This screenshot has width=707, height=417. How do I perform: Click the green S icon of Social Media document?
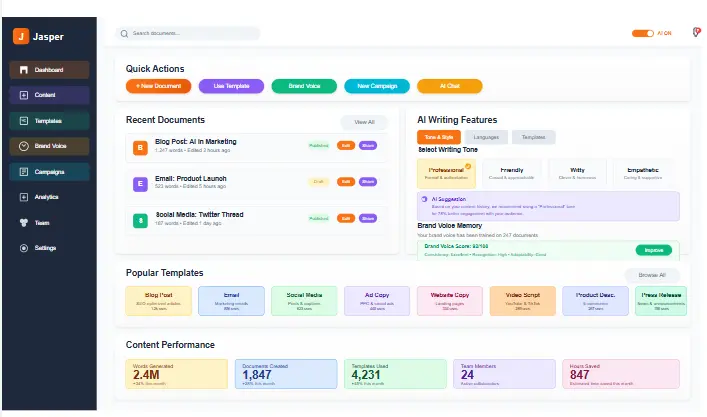click(140, 220)
